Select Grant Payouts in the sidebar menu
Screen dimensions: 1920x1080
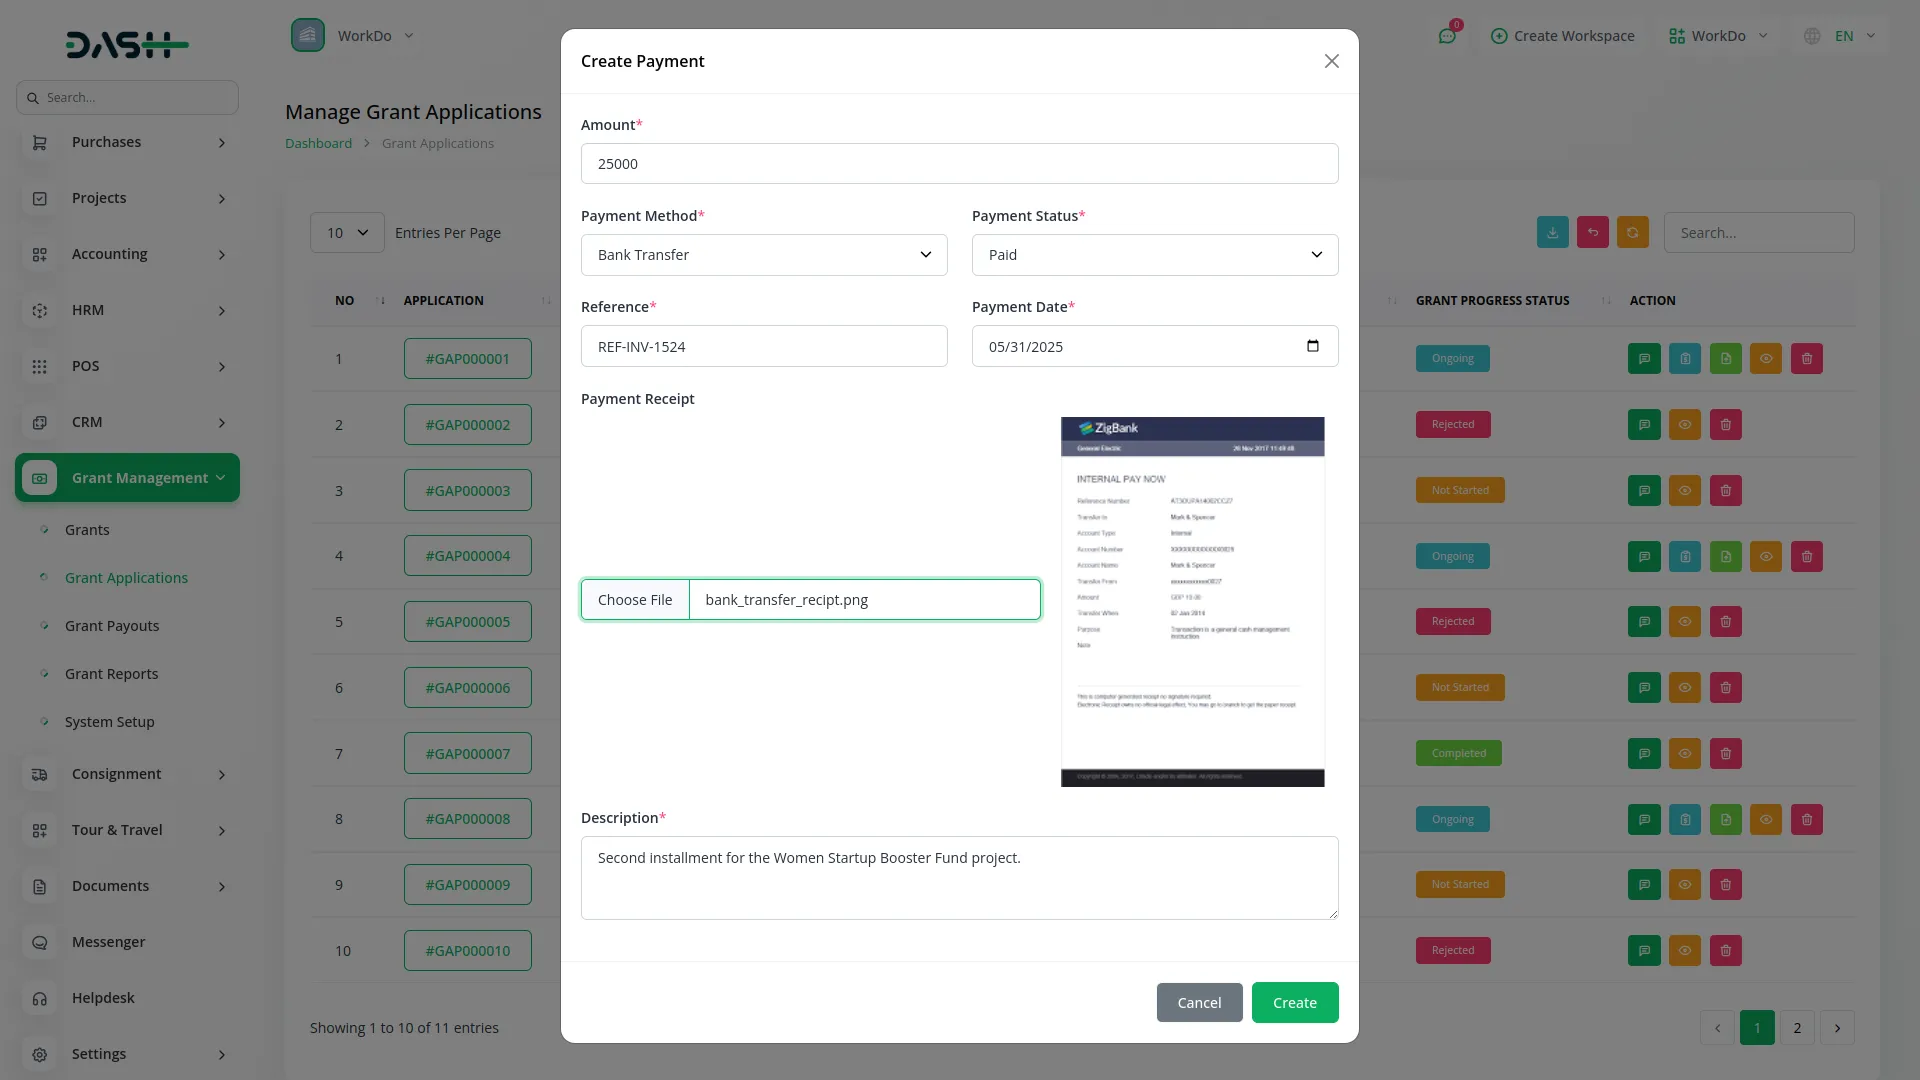tap(111, 625)
